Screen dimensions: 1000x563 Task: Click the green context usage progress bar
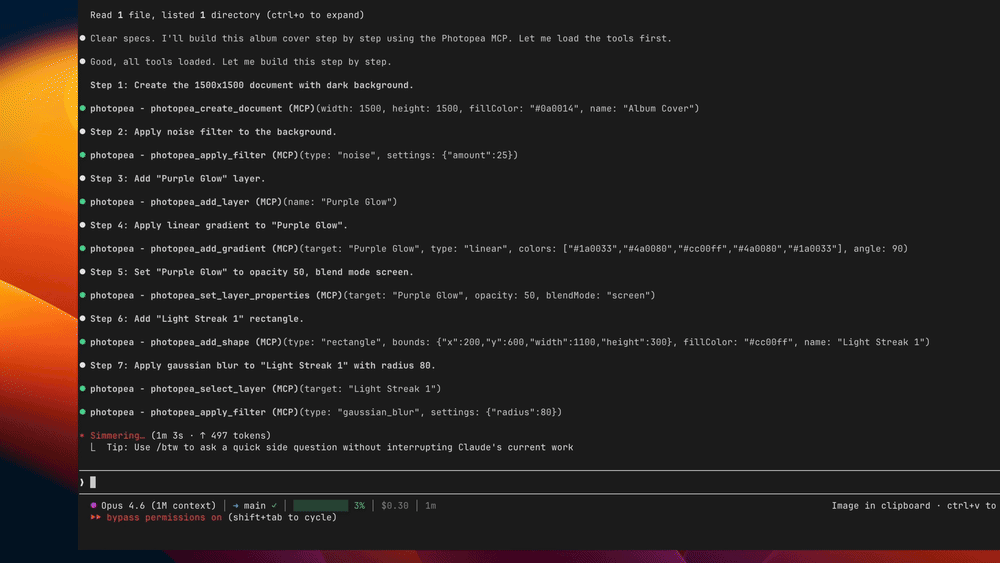coord(321,506)
